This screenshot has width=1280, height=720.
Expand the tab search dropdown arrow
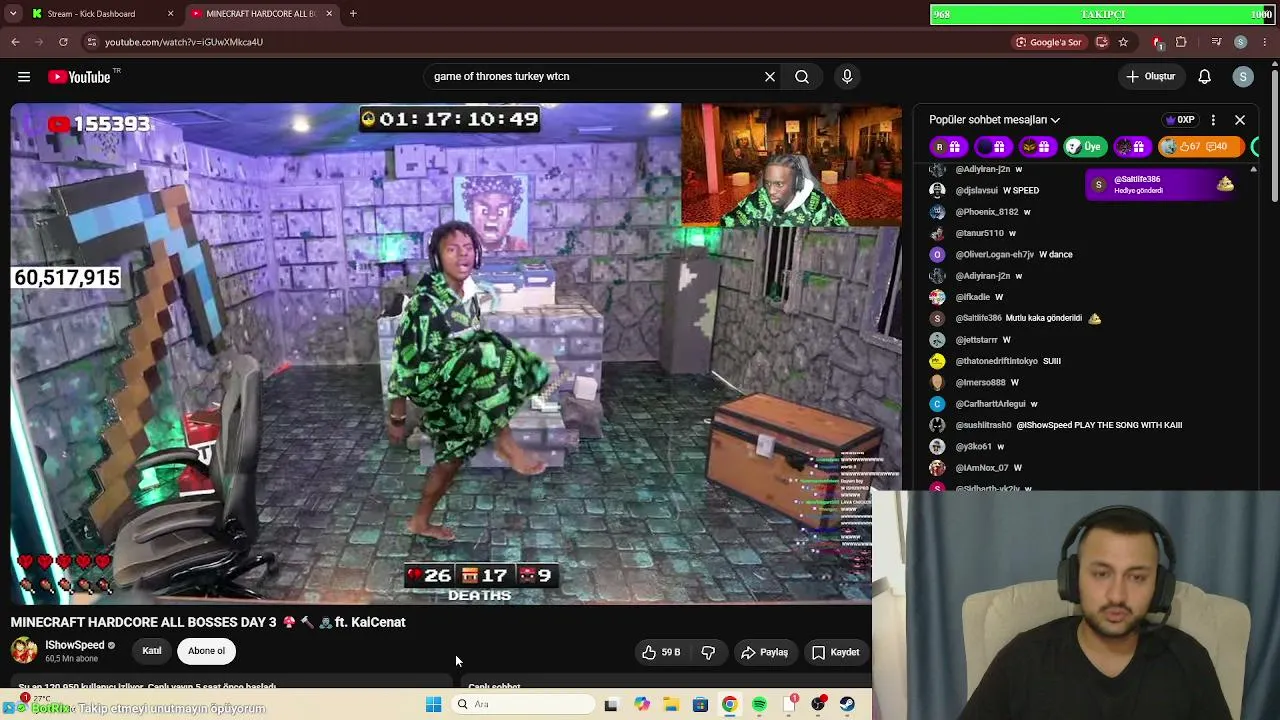click(x=15, y=14)
